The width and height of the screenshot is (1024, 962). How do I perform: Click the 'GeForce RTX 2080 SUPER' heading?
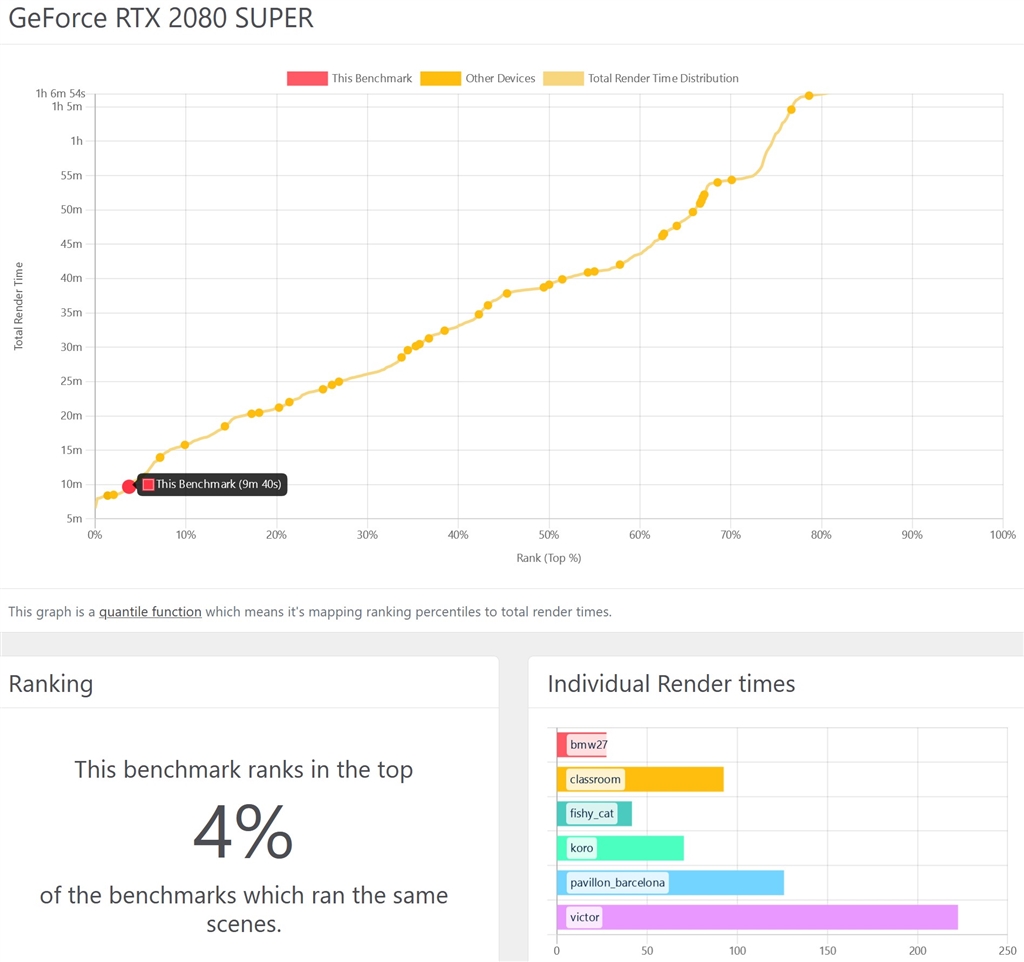pos(161,18)
